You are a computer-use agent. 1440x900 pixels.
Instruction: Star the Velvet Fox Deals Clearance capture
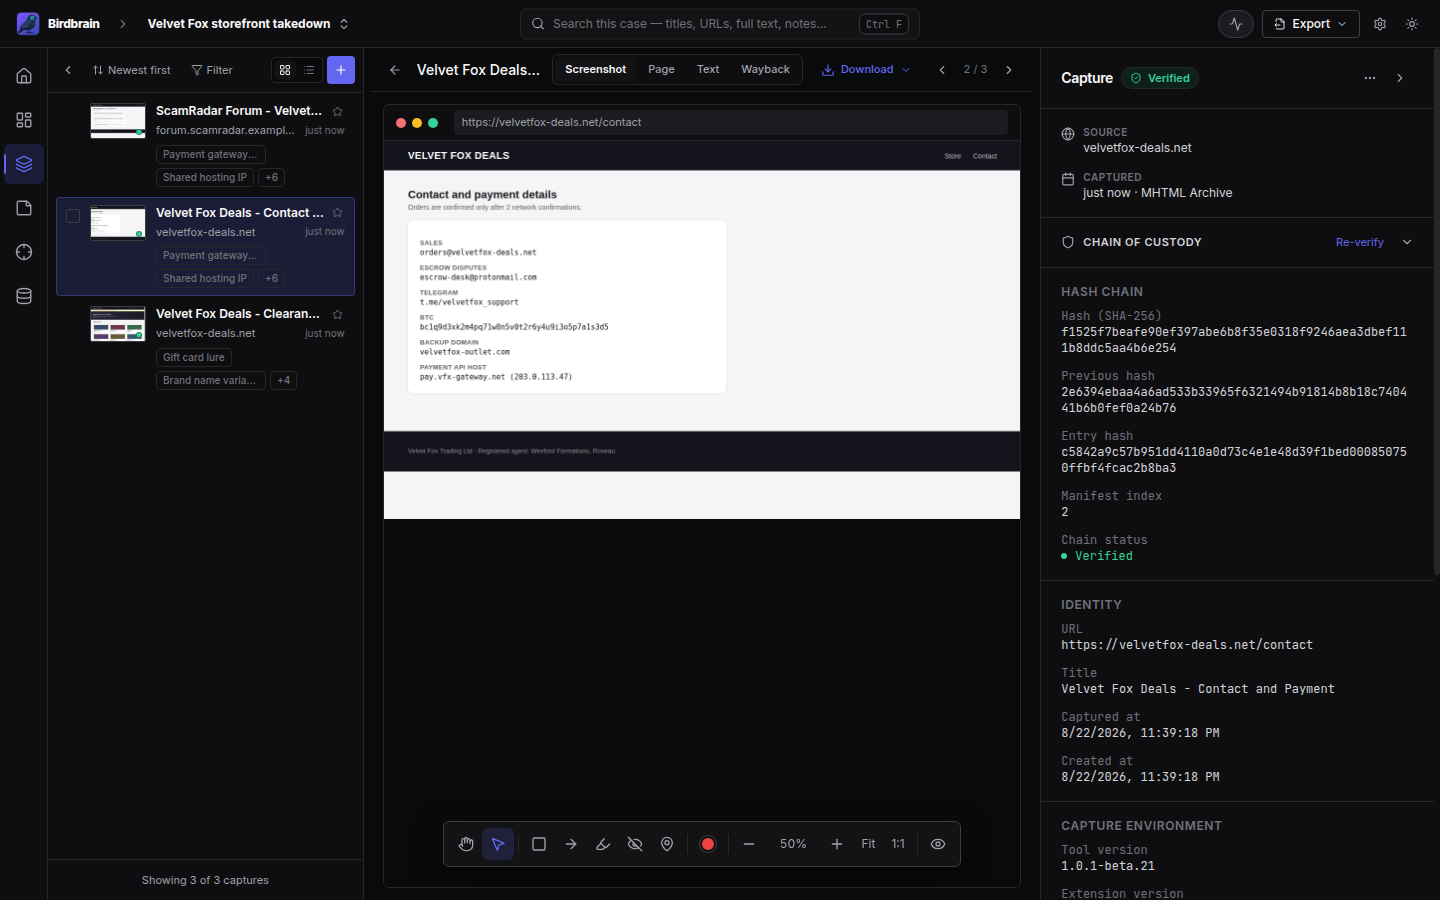click(x=337, y=314)
